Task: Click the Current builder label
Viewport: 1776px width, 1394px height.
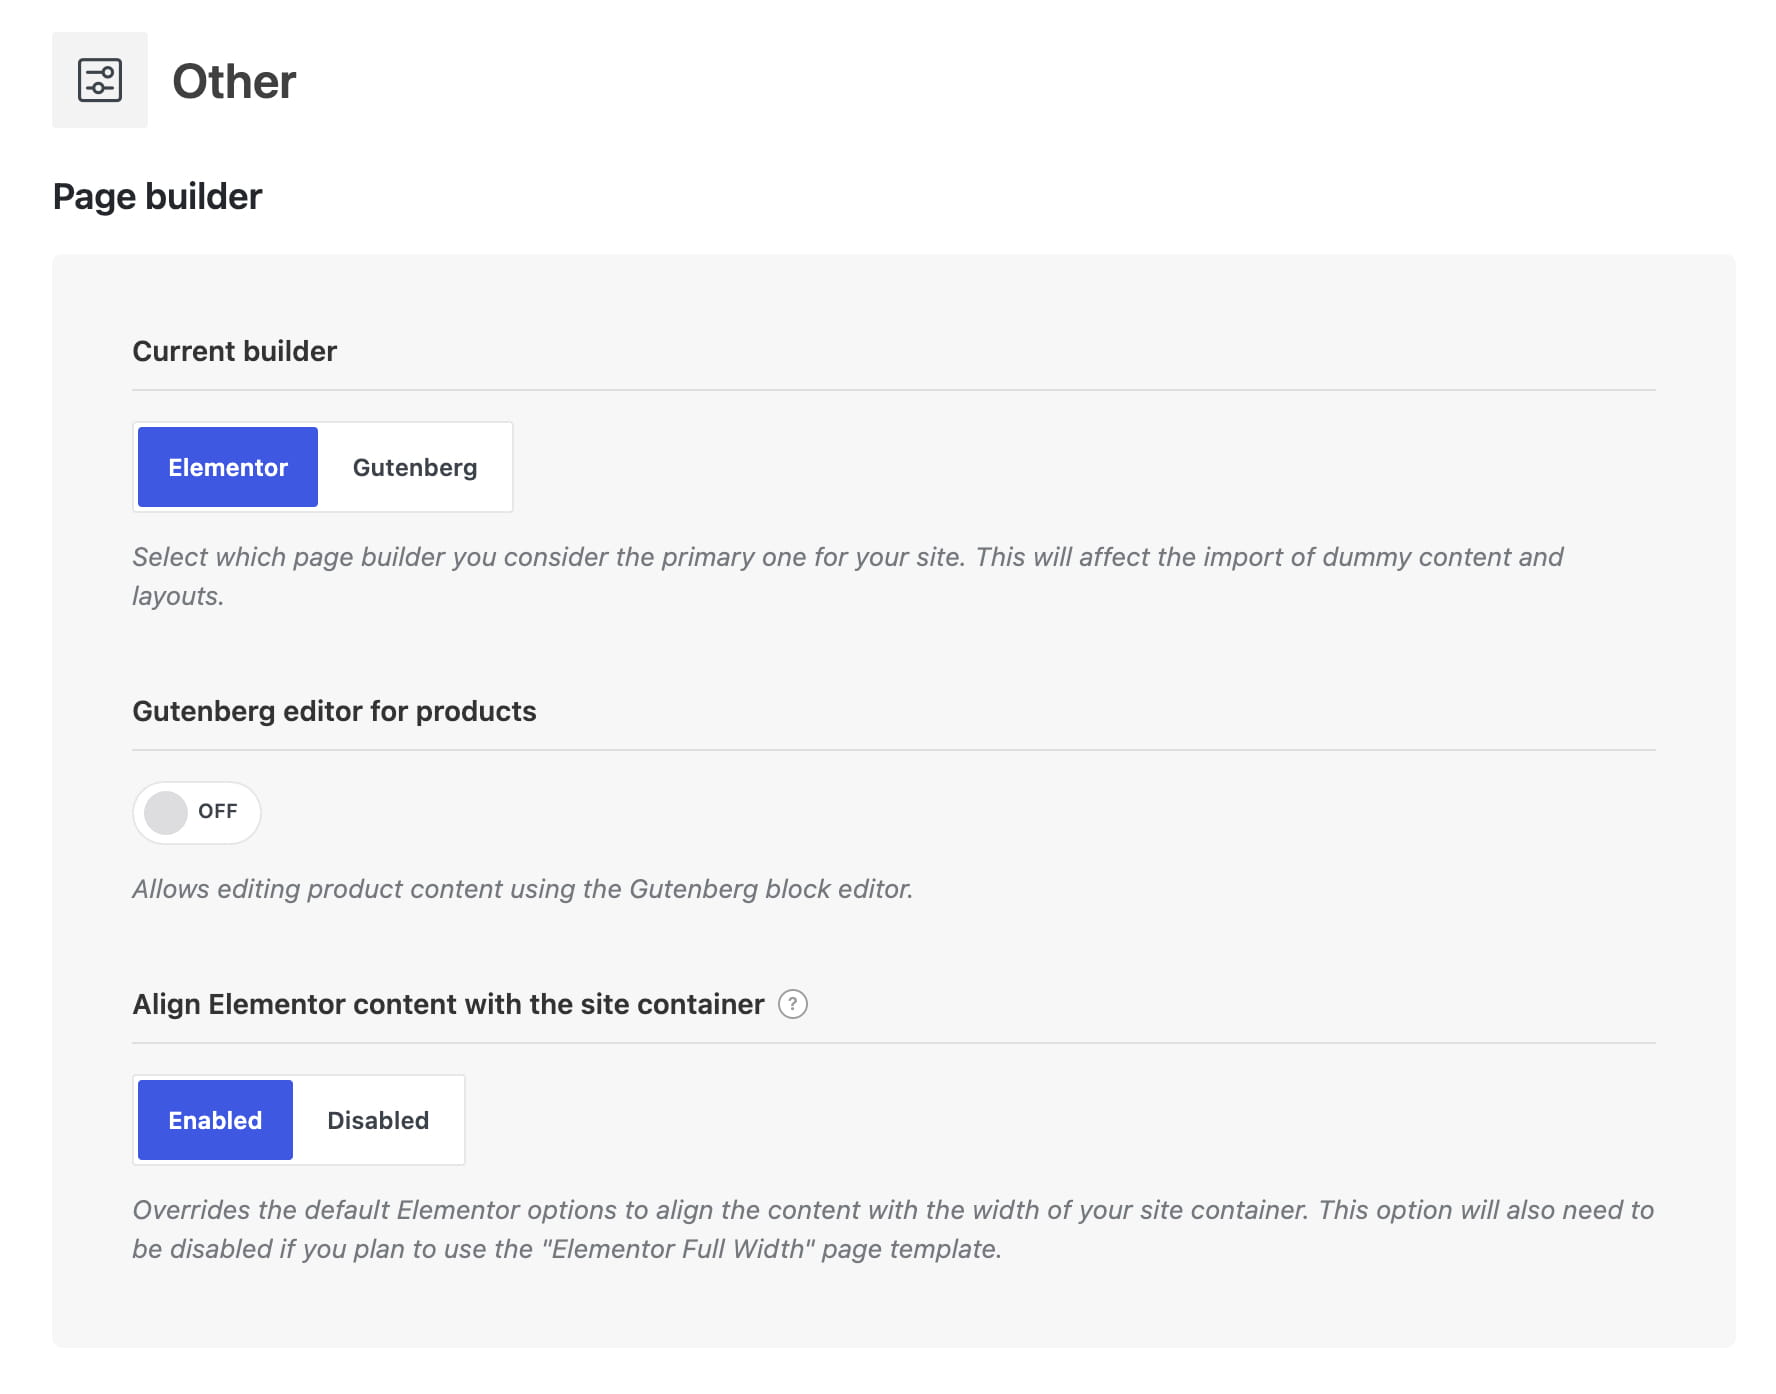Action: click(235, 351)
